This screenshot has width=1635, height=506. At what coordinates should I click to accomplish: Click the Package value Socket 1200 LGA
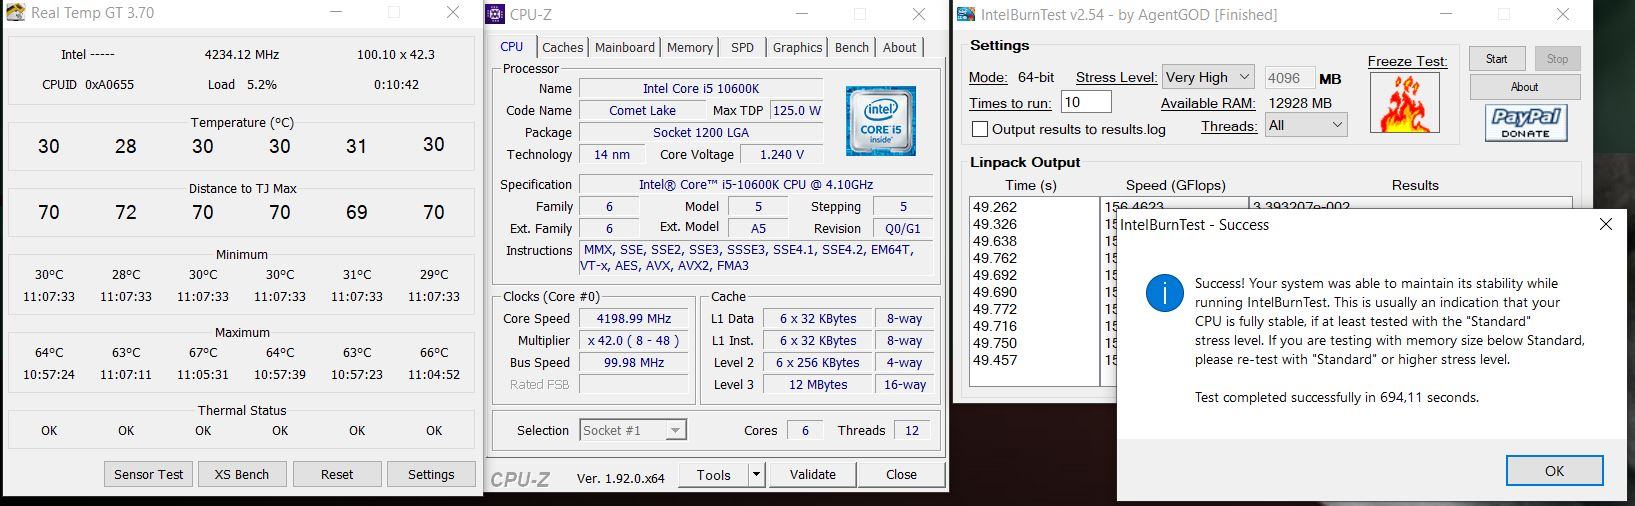[701, 133]
